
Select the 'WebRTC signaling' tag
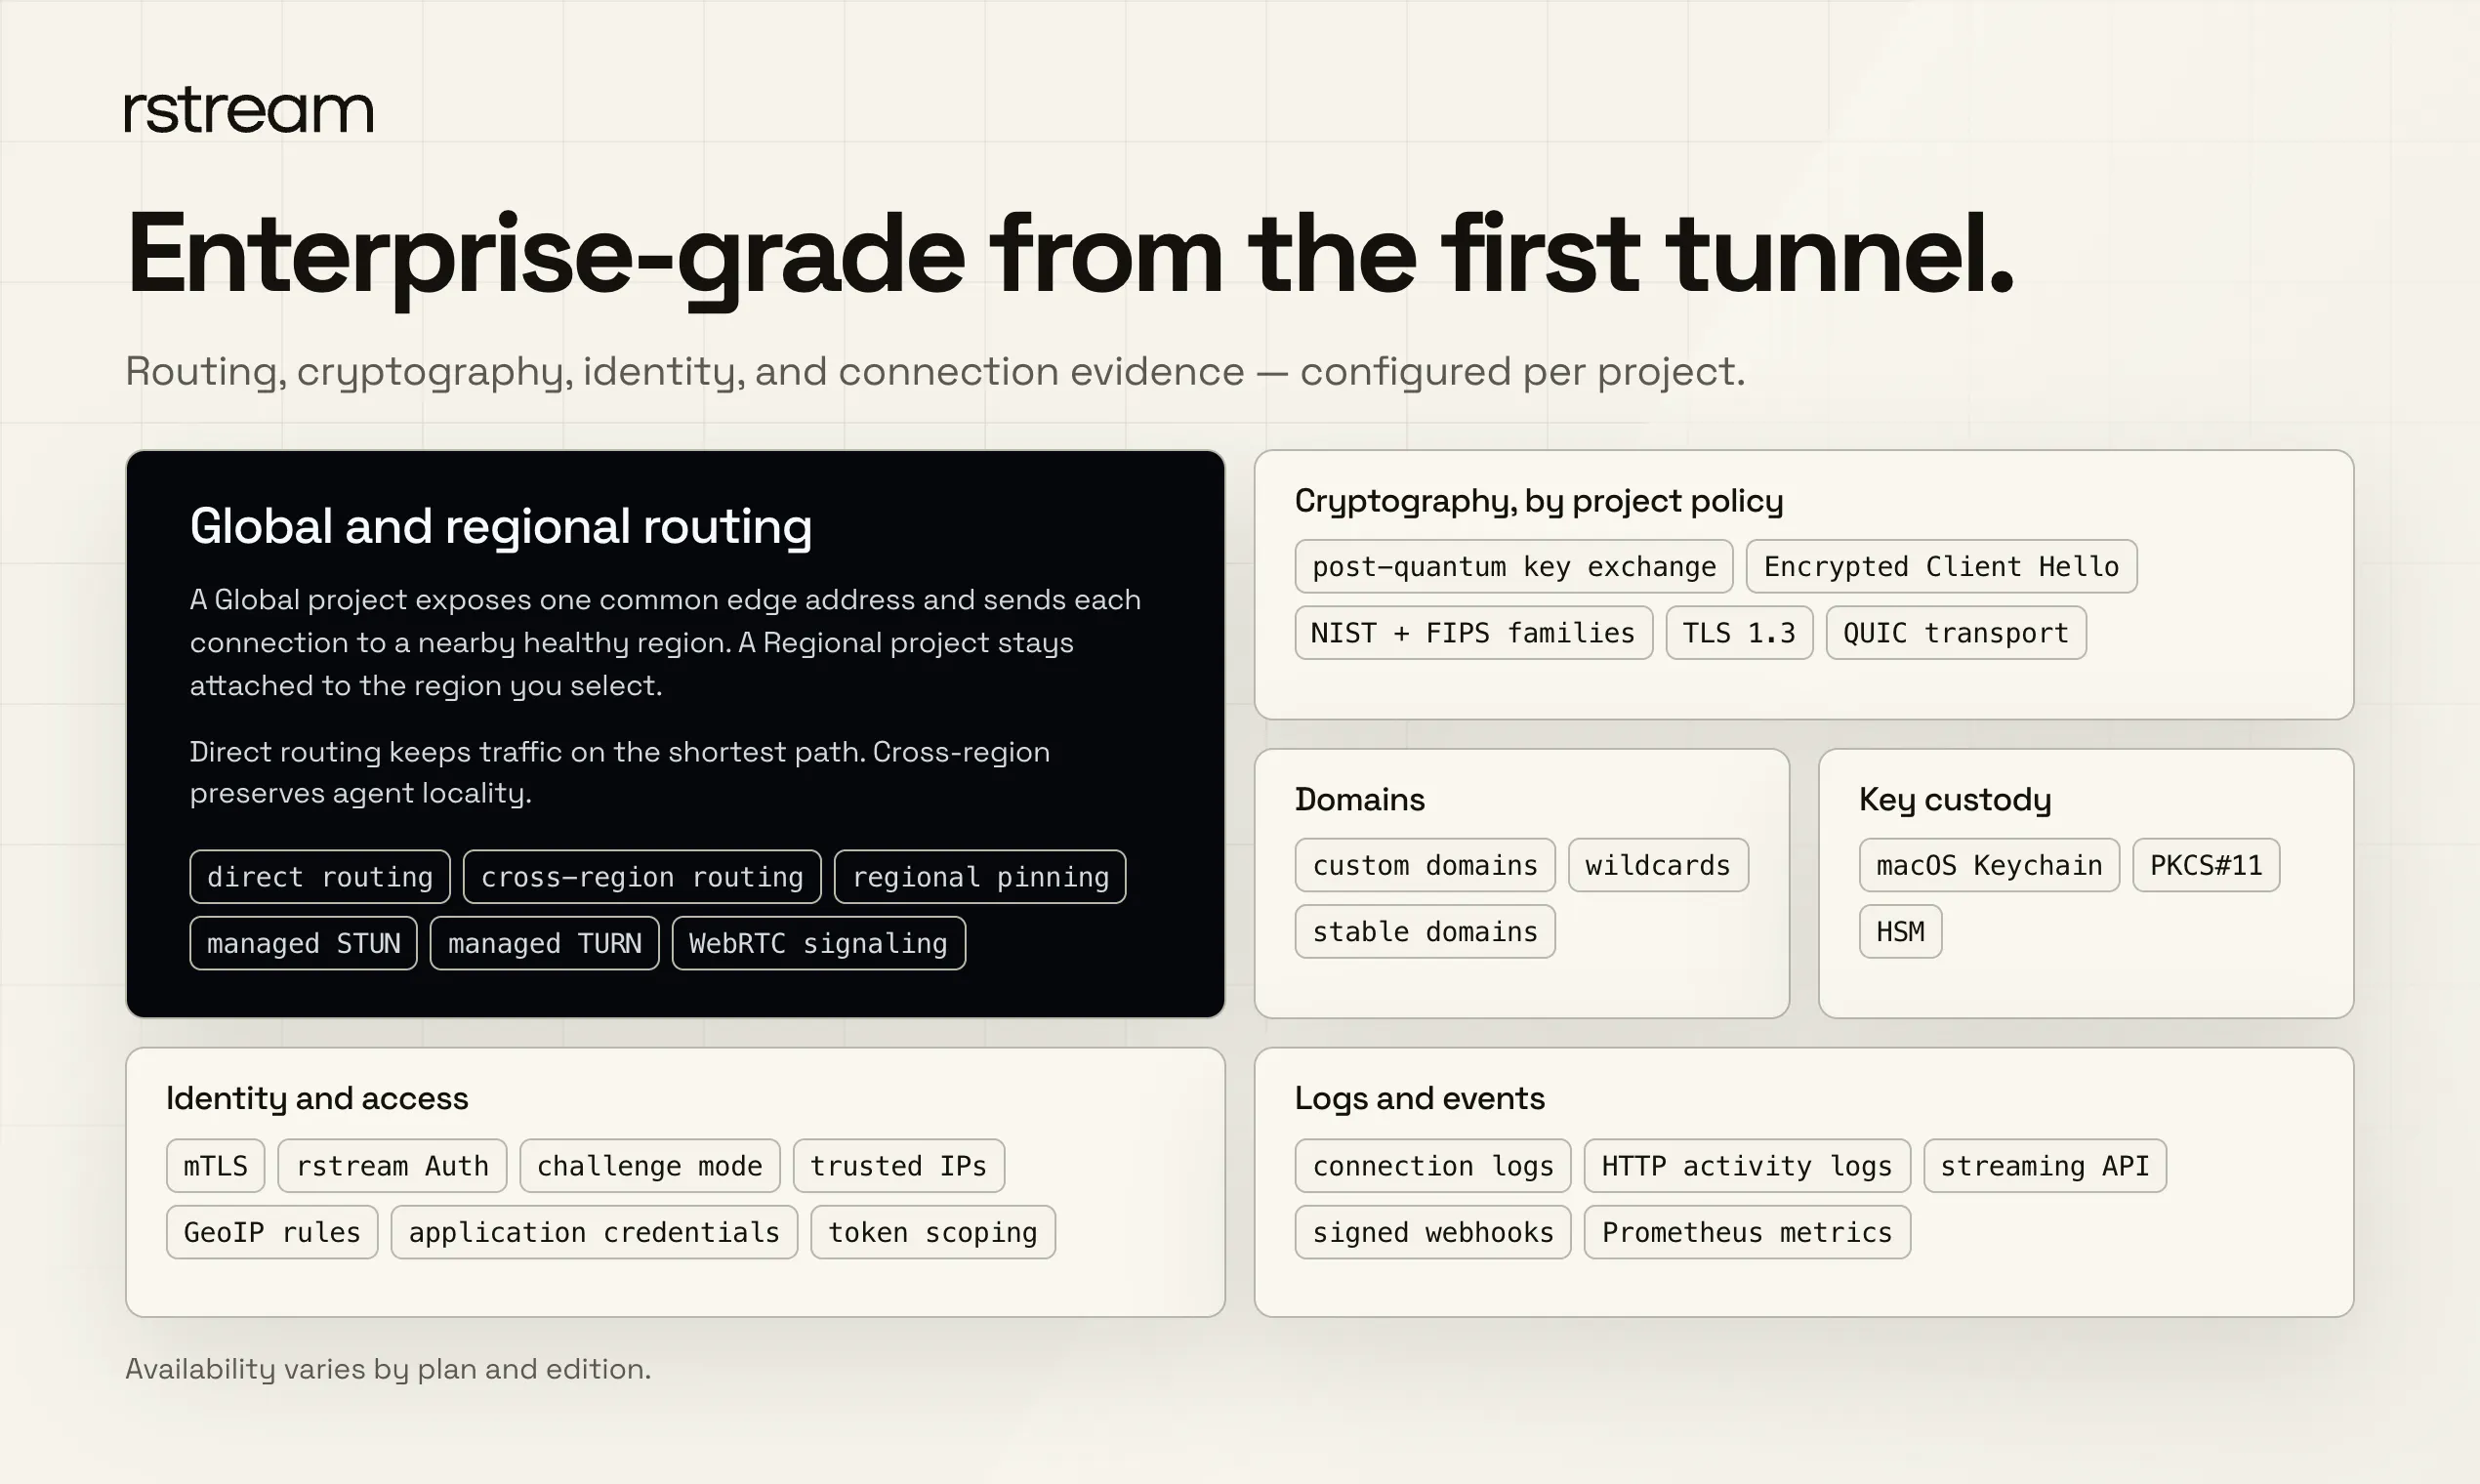tap(819, 943)
